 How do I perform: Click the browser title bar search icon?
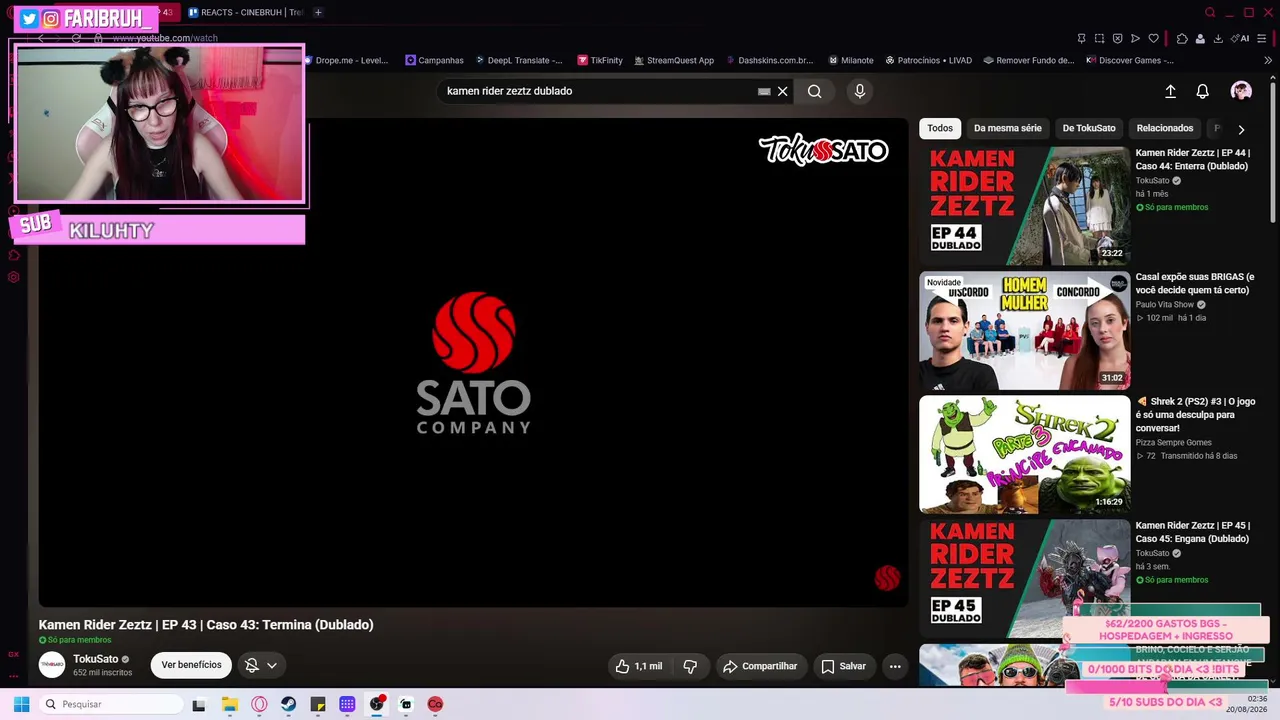[x=1210, y=12]
